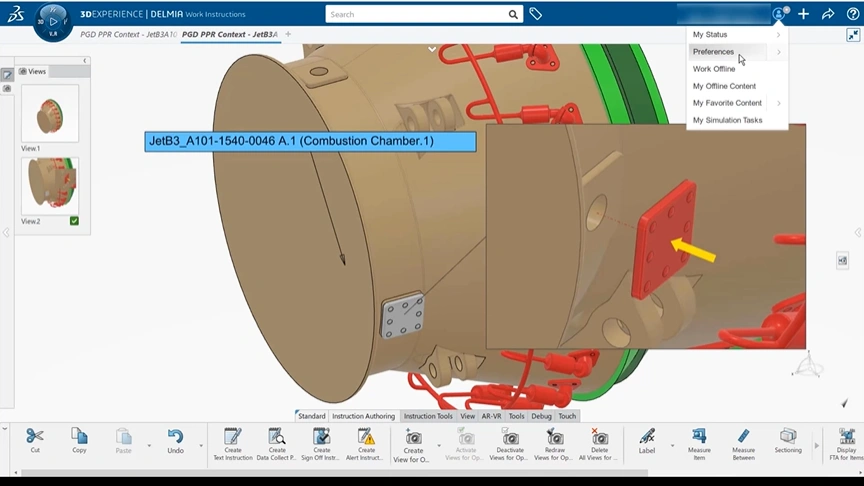Click the fullscreen expand icon top right
This screenshot has width=864, height=486.
point(853,35)
